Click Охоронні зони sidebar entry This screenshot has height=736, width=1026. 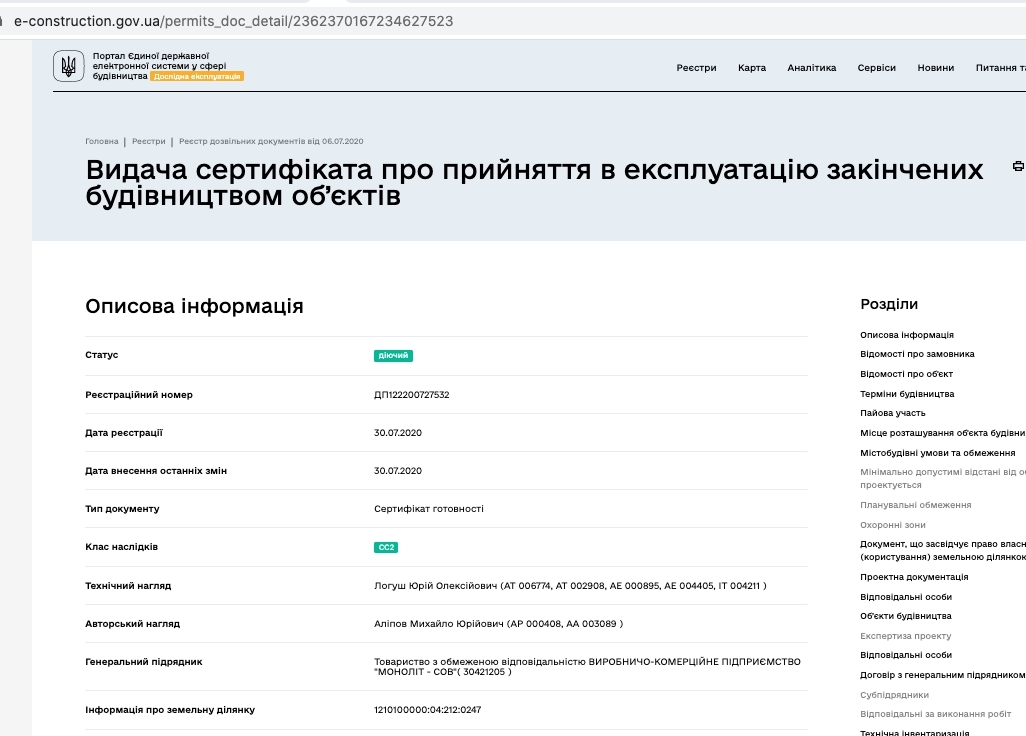tap(893, 525)
